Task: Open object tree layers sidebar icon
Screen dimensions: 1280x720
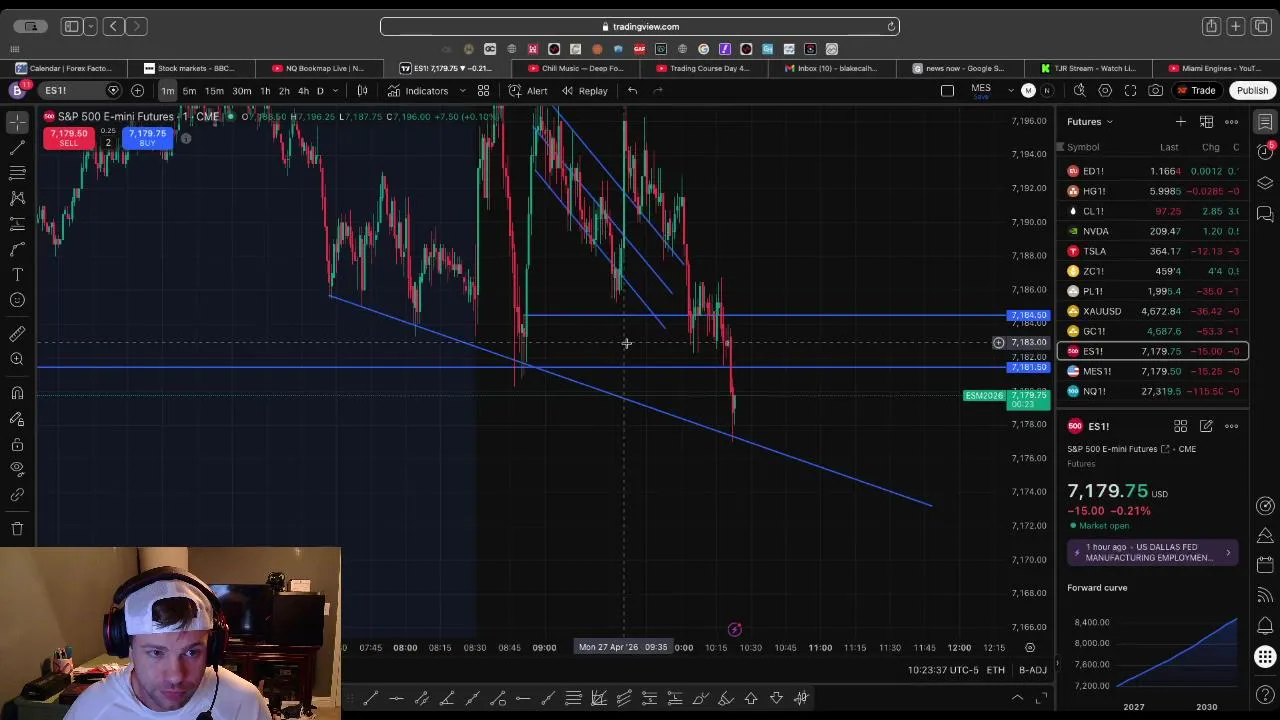Action: 1265,183
